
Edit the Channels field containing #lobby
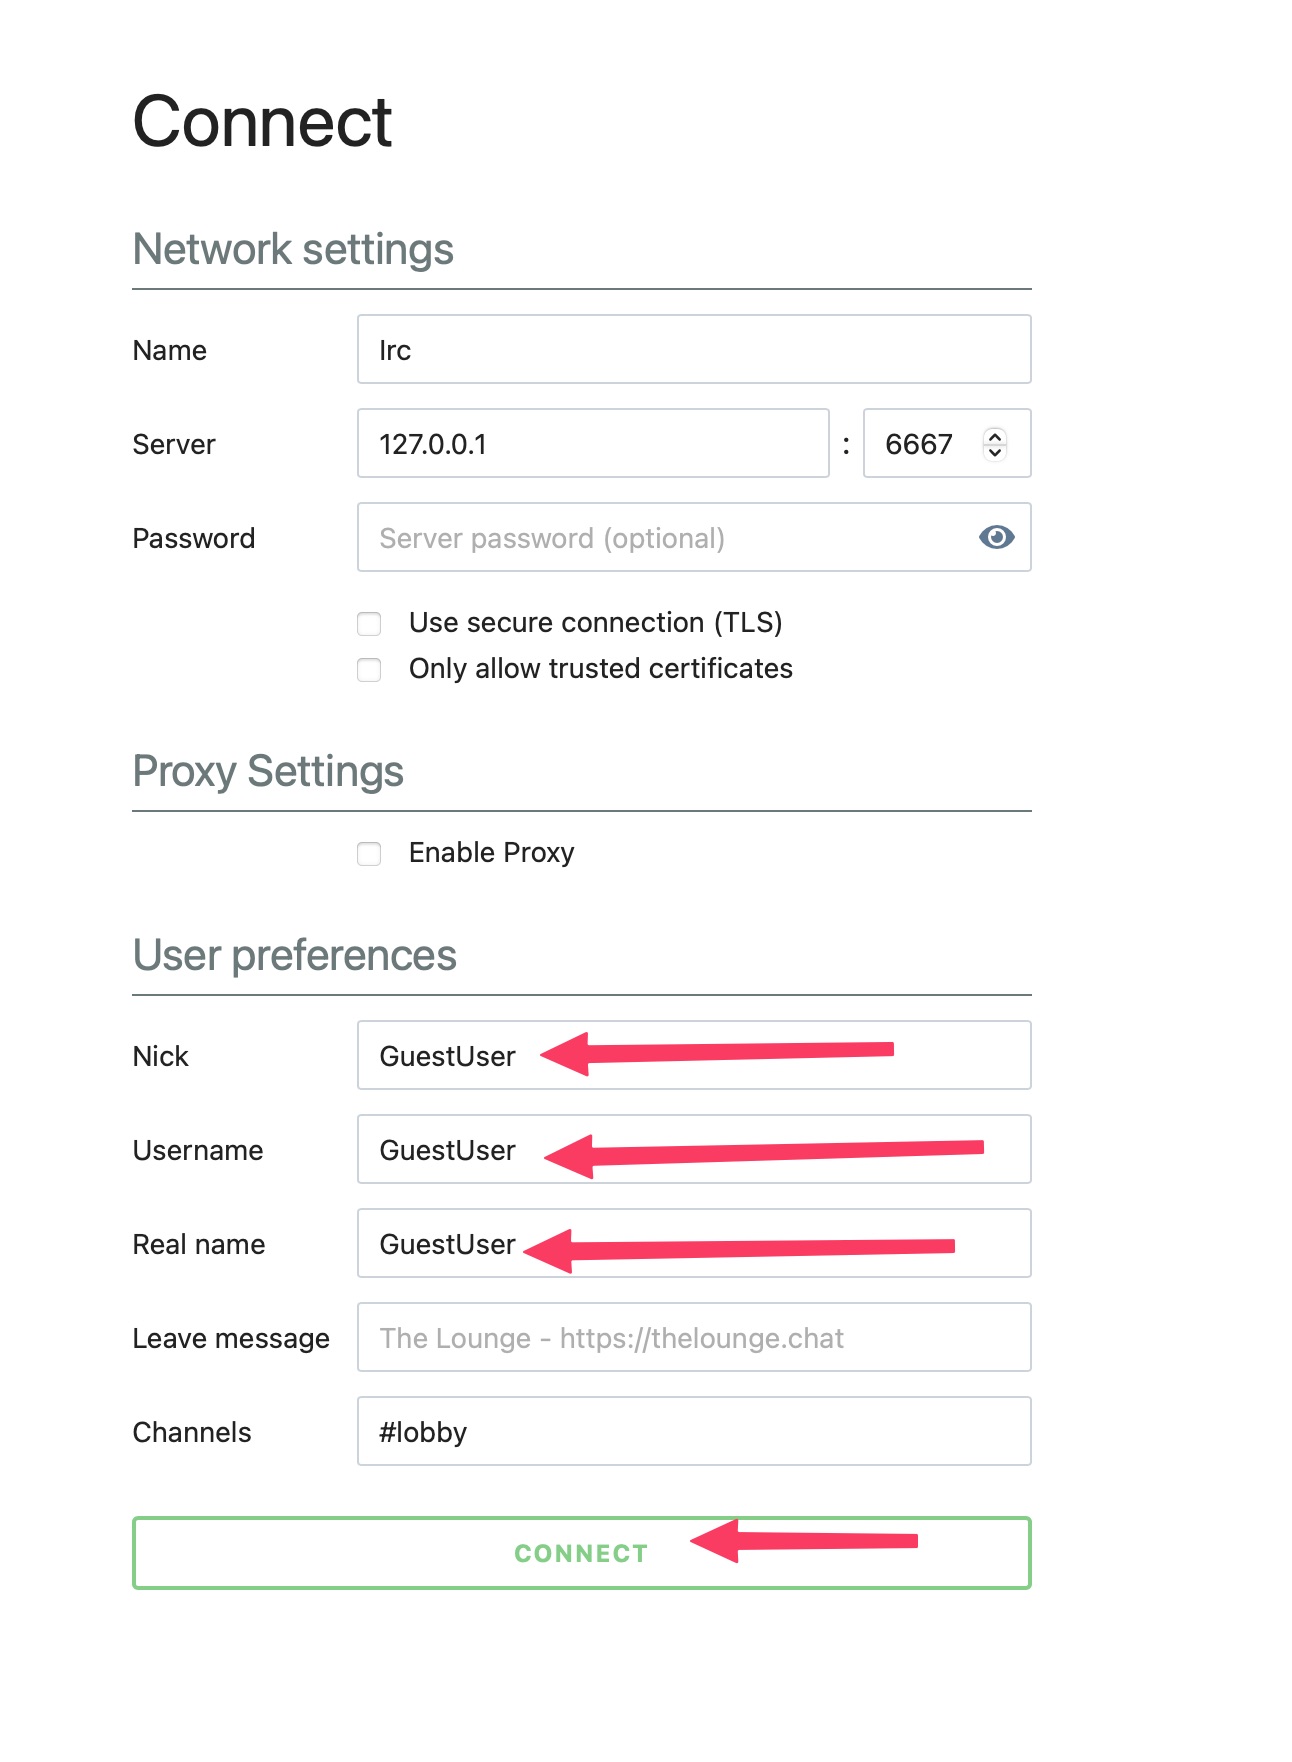click(x=693, y=1432)
